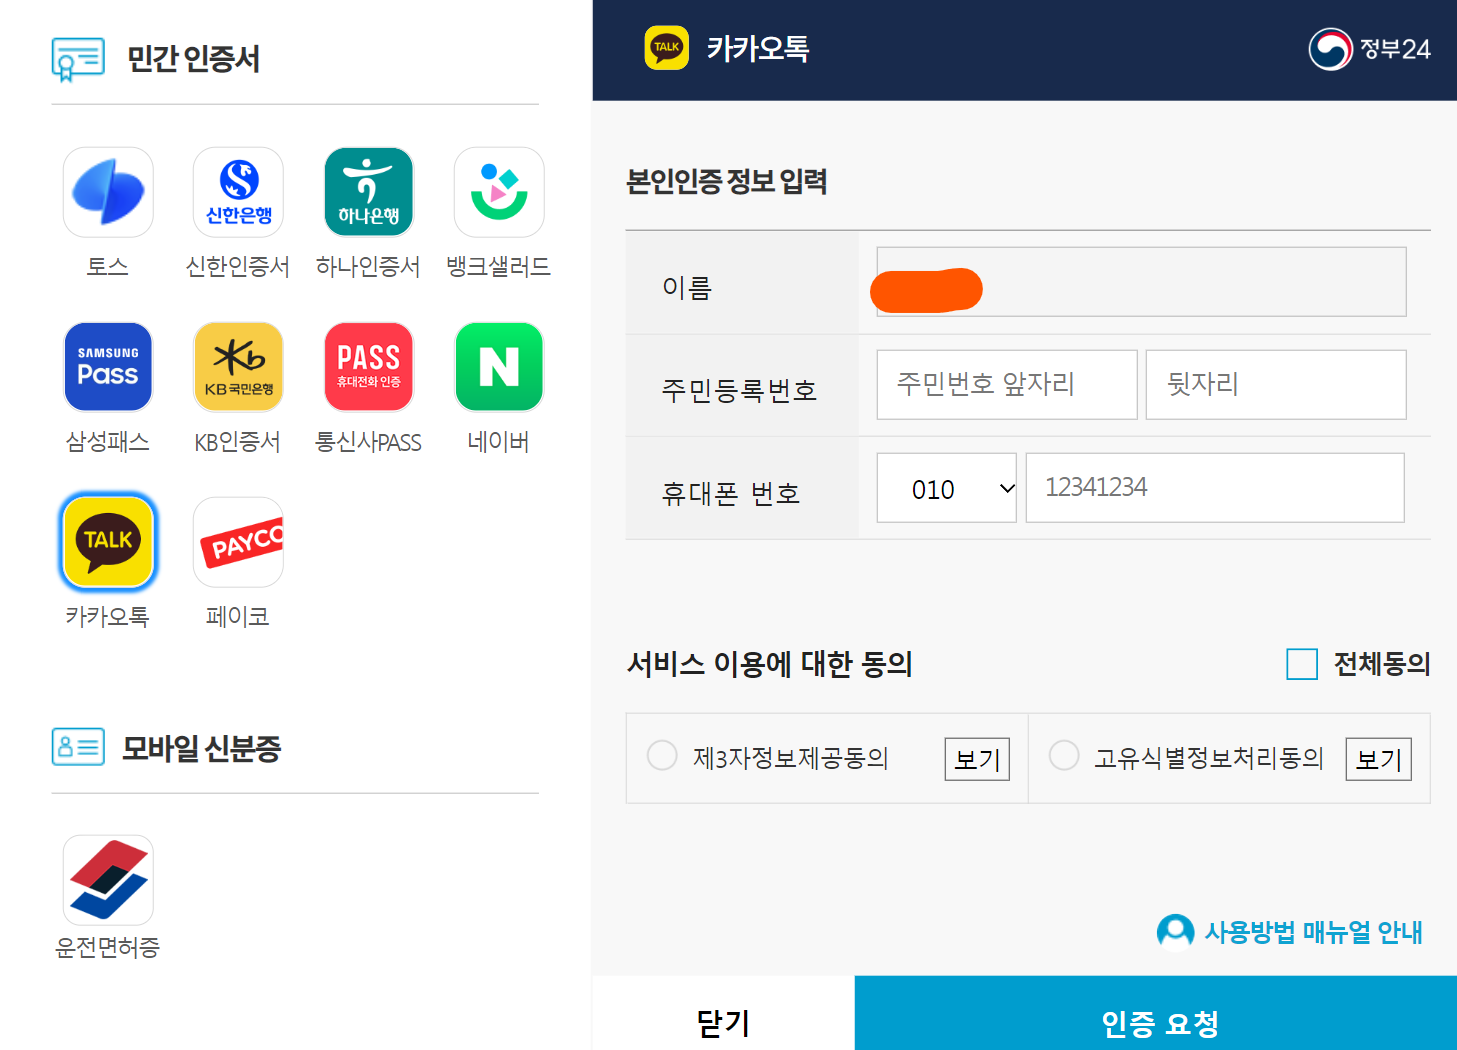Click the 제3자정보제공동의 label text
This screenshot has height=1050, width=1457.
click(x=791, y=758)
